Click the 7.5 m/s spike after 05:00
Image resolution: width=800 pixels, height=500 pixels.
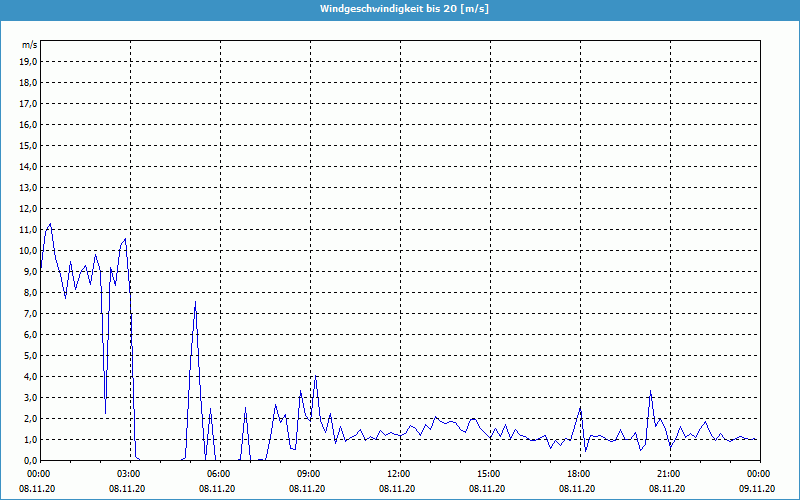tap(196, 302)
